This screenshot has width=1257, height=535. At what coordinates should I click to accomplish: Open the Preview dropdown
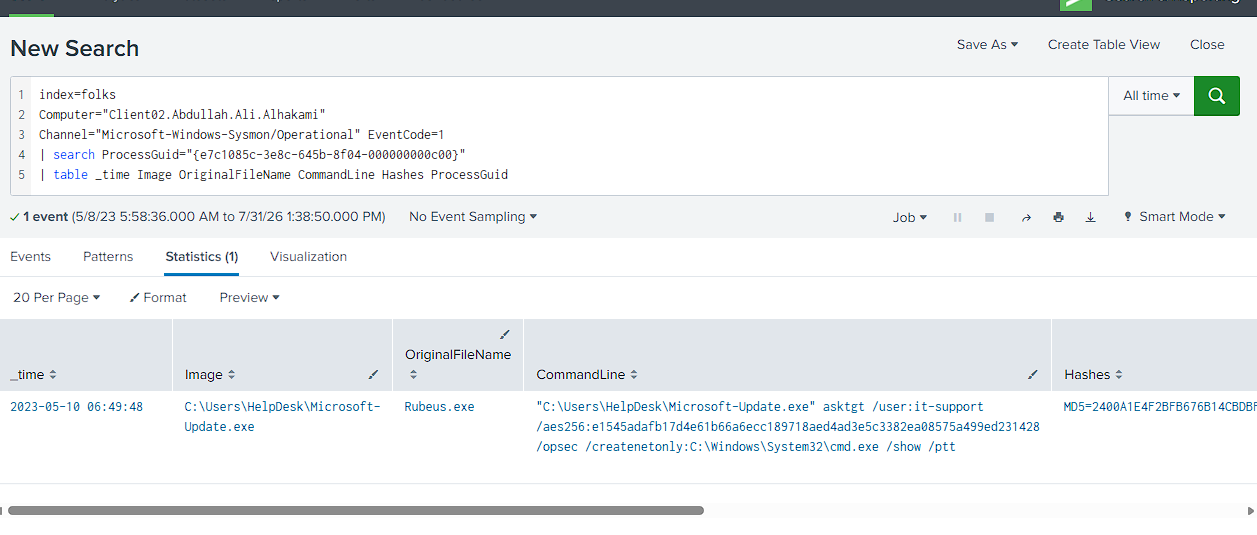pos(250,297)
